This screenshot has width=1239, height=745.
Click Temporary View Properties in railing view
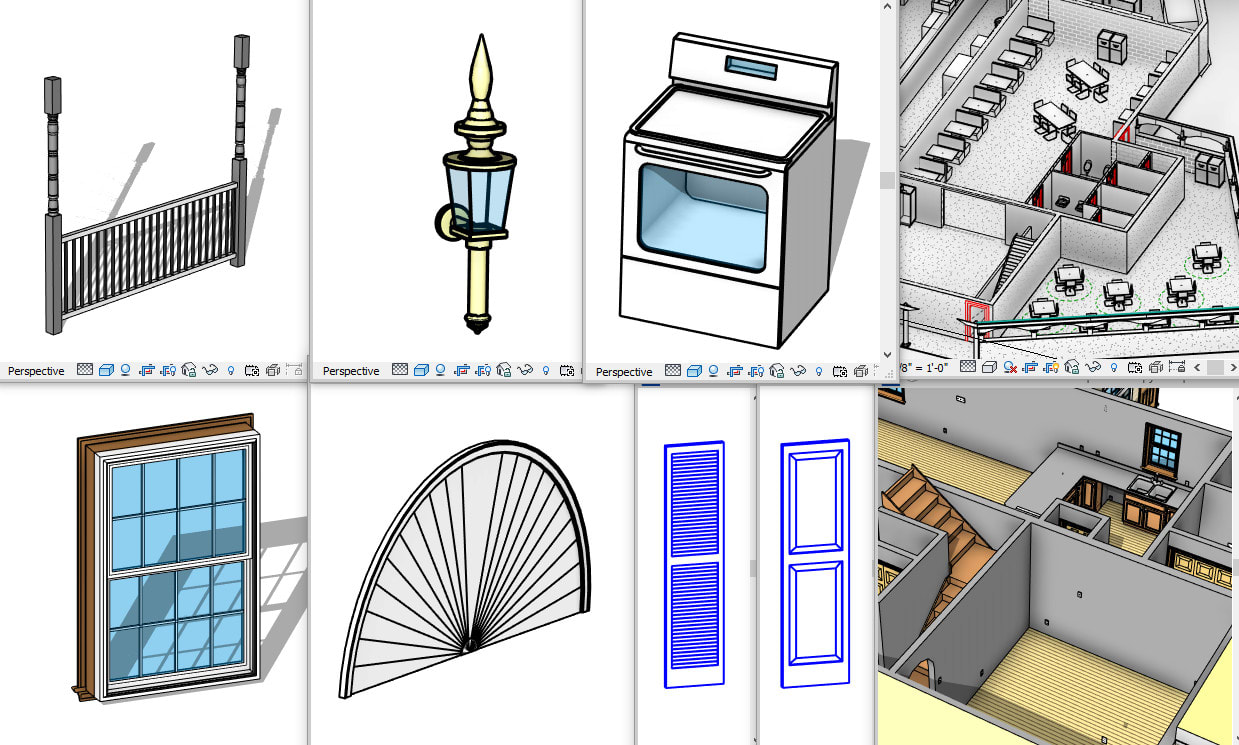tap(252, 371)
